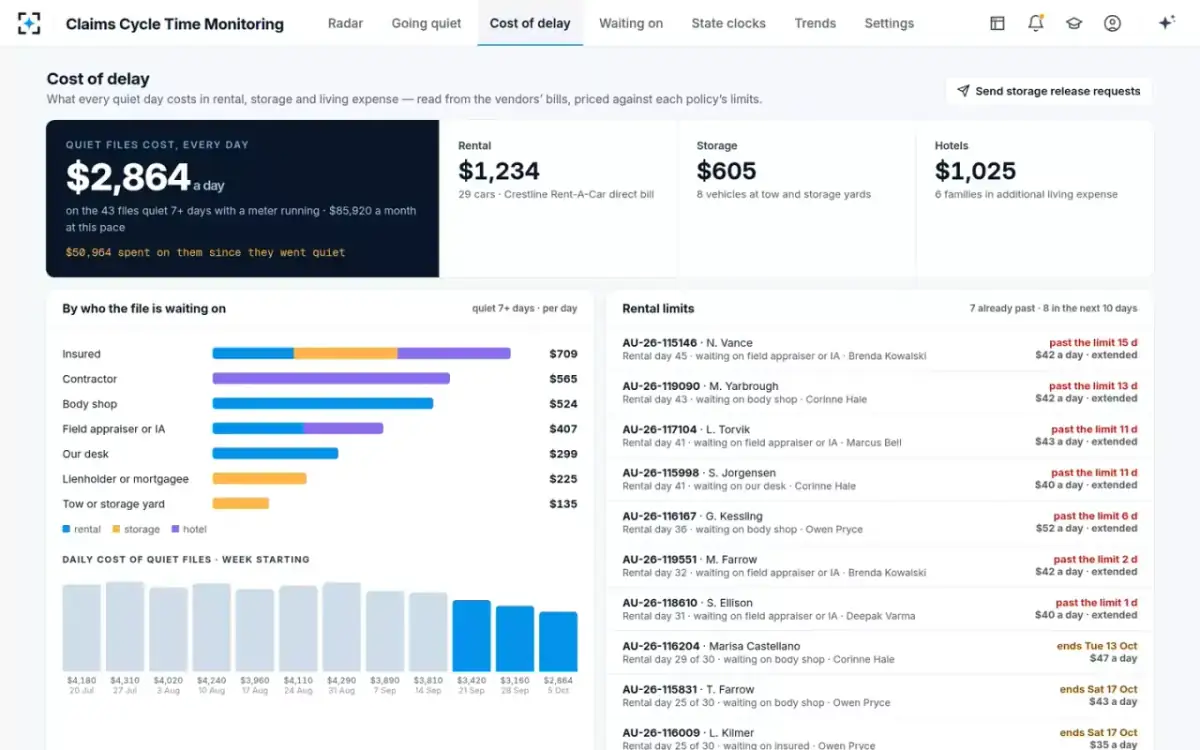Click the Contractor hotel bar
The width and height of the screenshot is (1200, 750).
[x=331, y=378]
